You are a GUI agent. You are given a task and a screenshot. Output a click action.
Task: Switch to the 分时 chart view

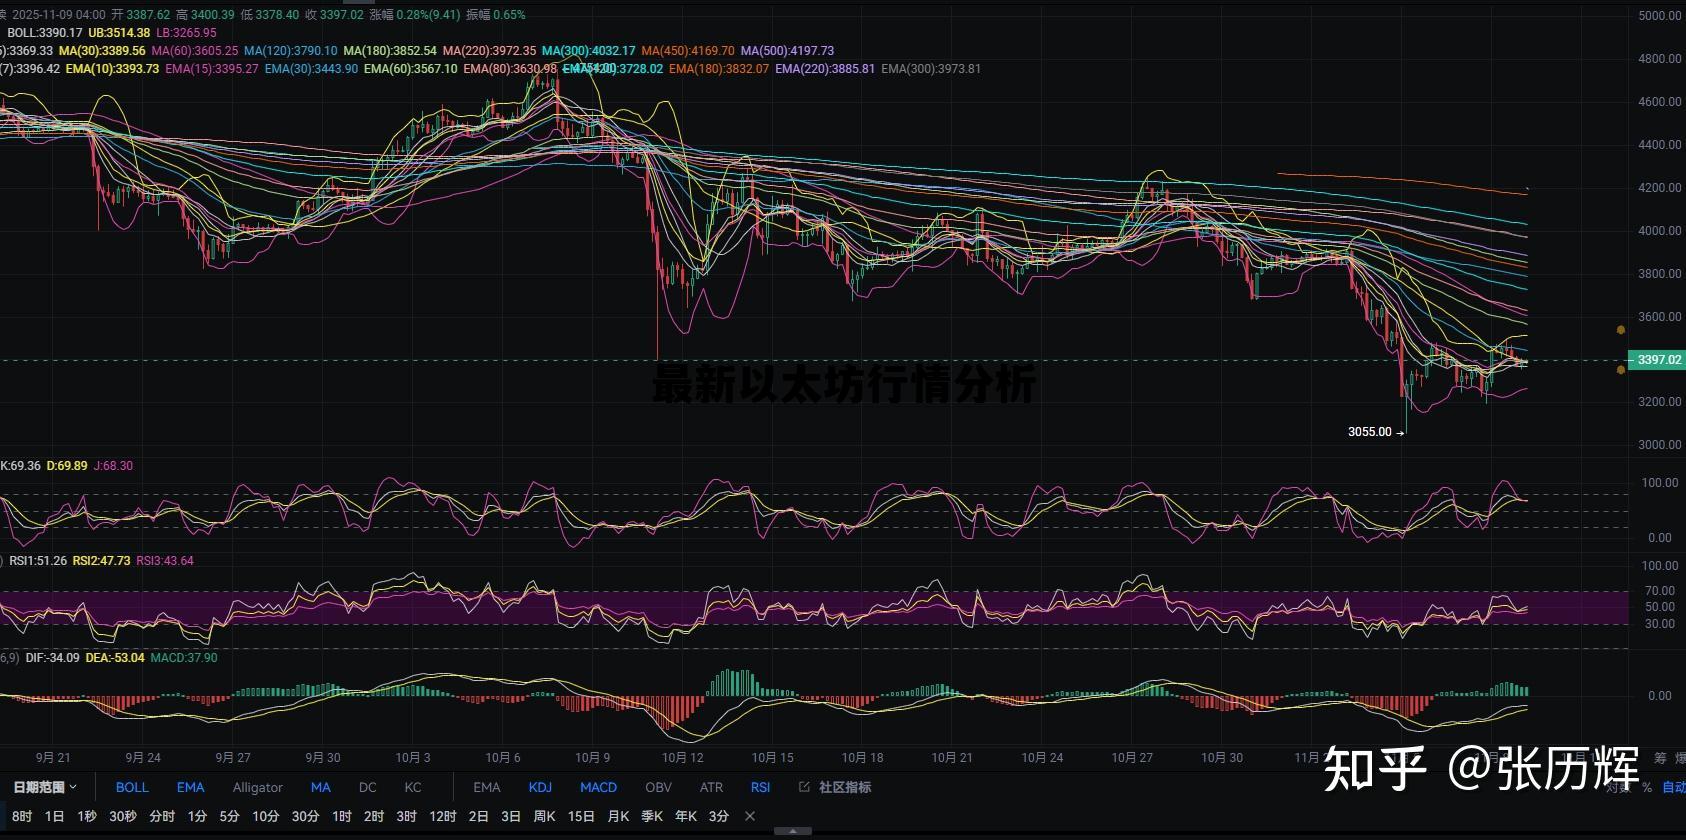162,816
